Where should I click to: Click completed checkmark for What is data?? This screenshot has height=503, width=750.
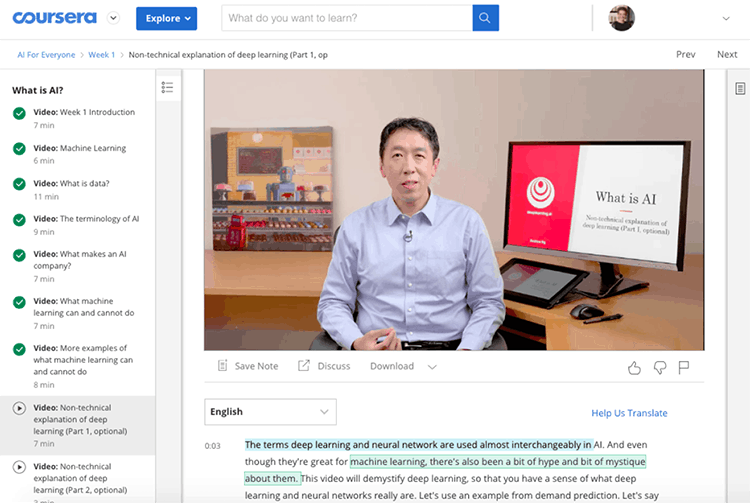click(x=19, y=184)
